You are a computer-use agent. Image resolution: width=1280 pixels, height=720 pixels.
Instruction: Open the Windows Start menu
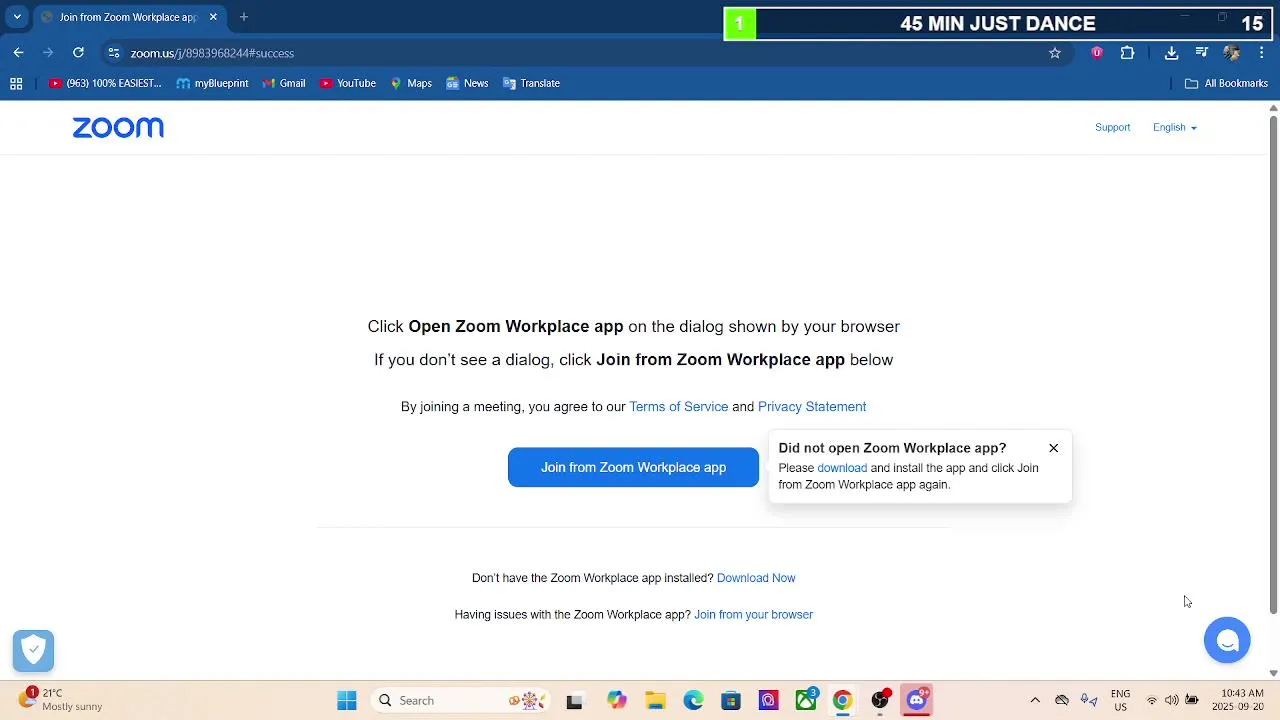coord(347,700)
